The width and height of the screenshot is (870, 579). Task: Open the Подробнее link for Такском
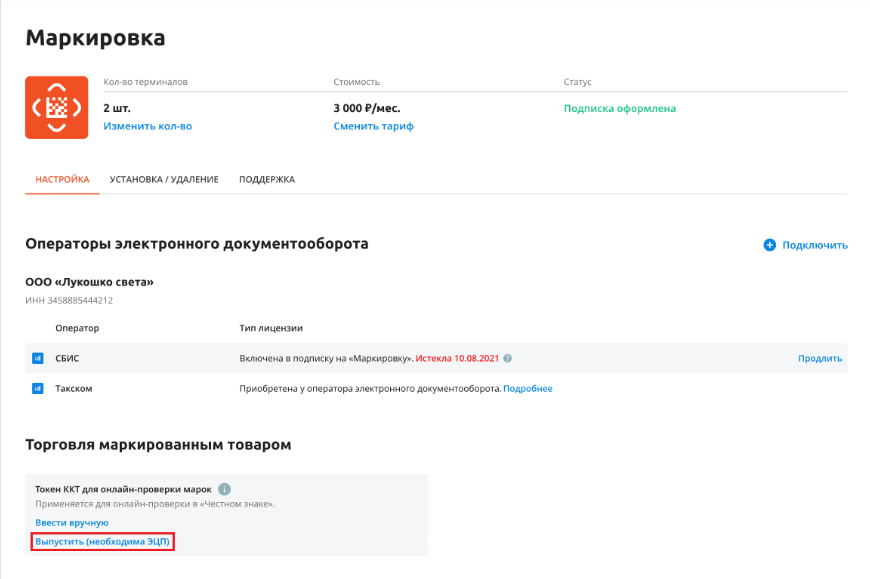(x=528, y=389)
